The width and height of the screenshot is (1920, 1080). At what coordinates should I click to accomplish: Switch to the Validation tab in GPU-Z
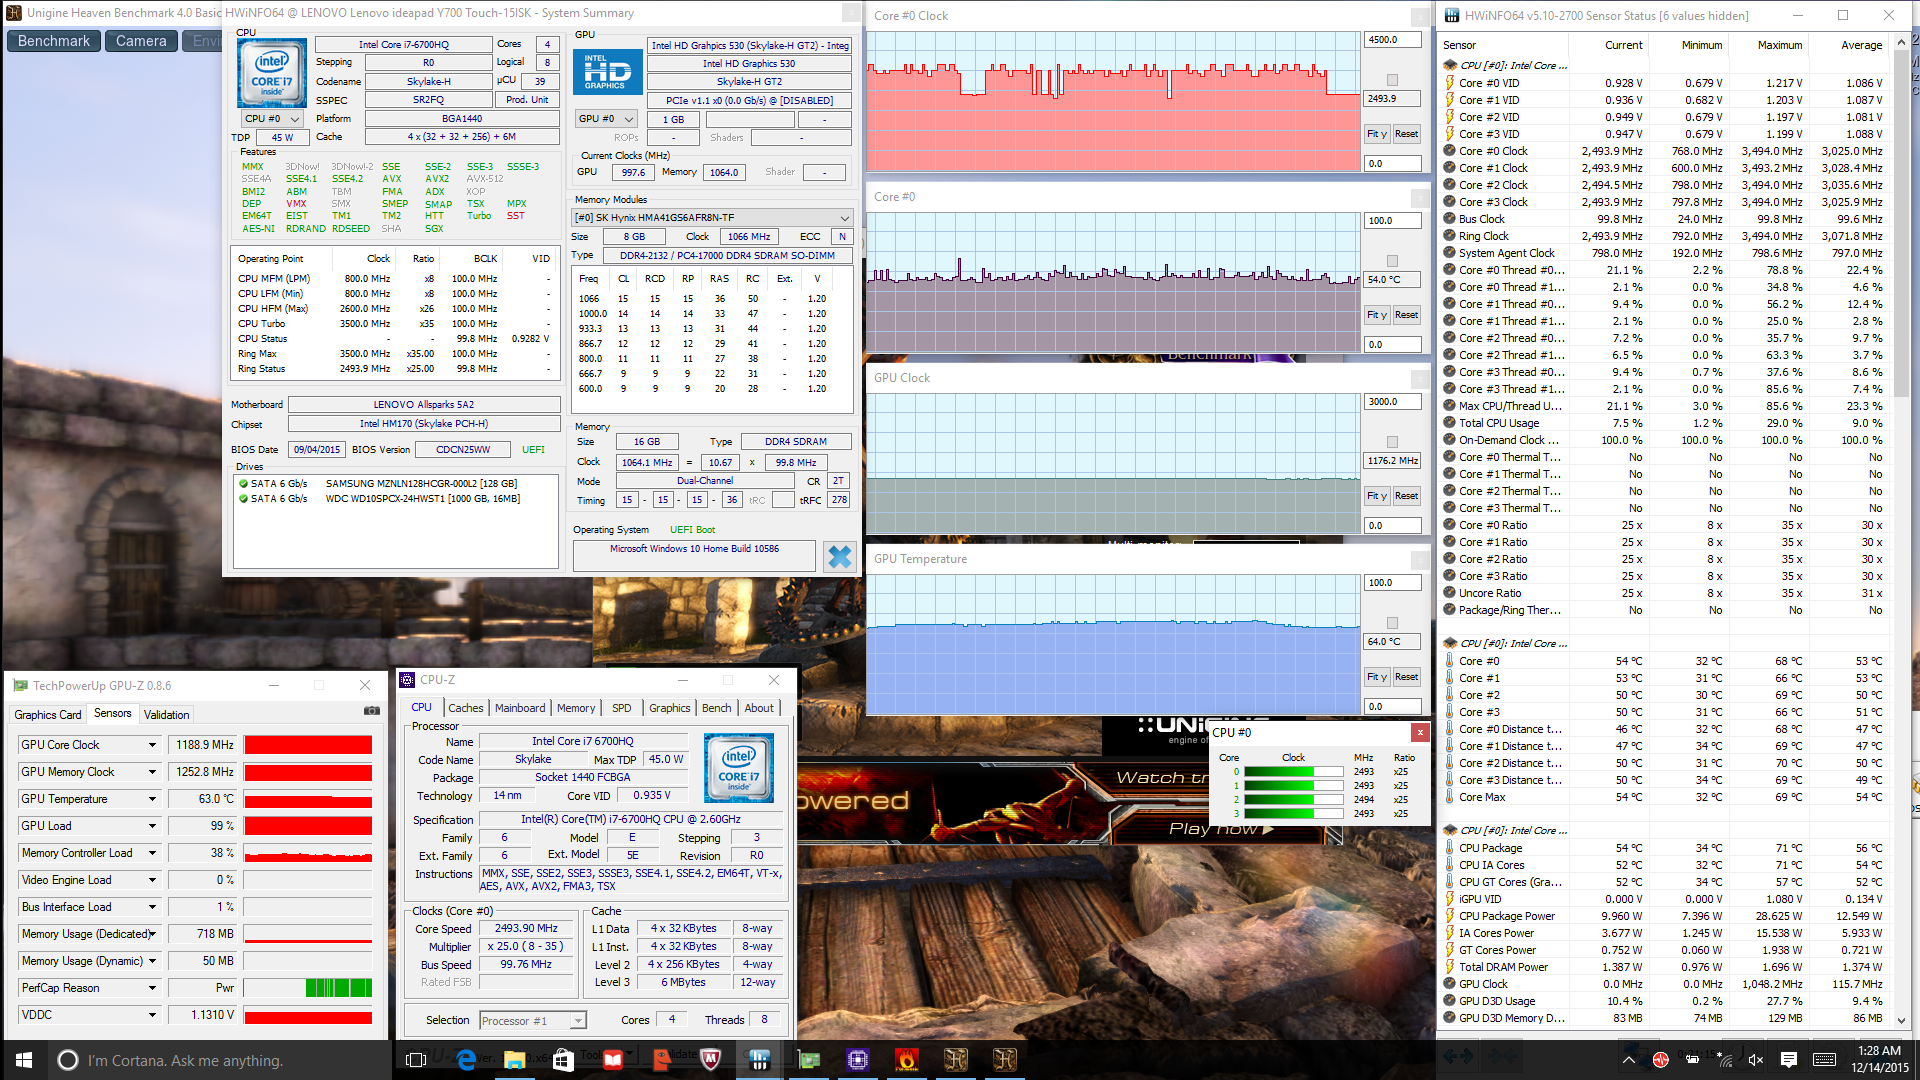166,715
